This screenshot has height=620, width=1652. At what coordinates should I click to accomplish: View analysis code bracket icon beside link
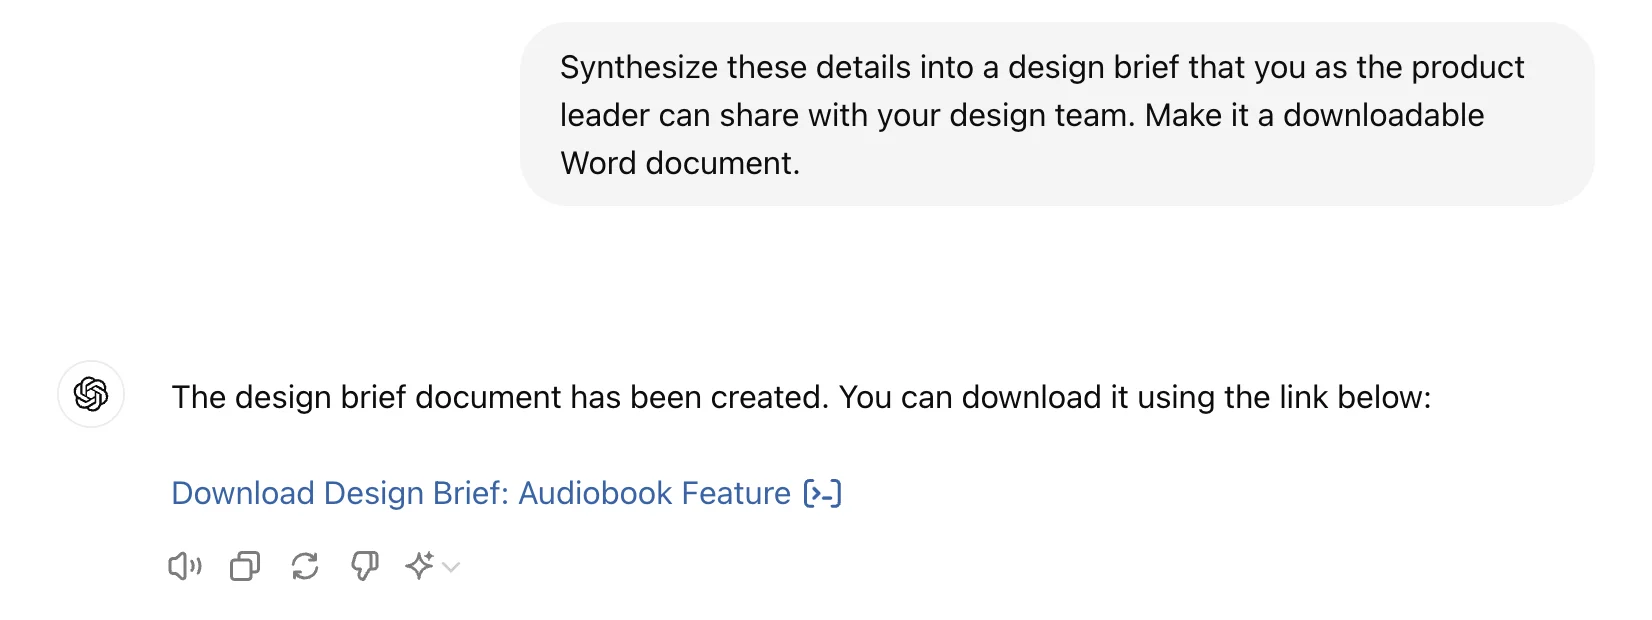[822, 493]
